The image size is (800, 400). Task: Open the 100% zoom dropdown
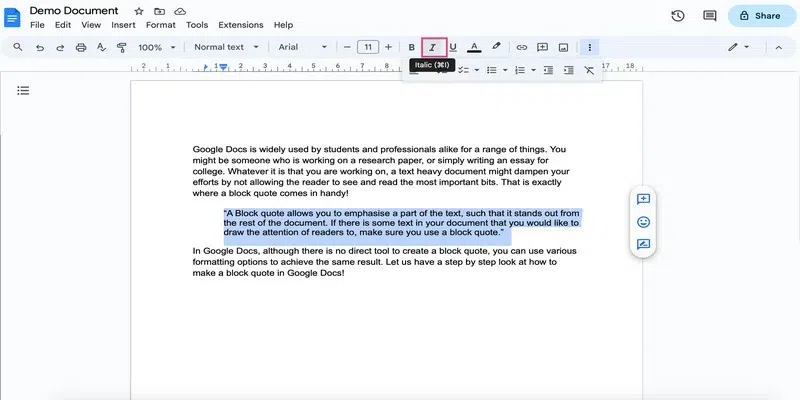pyautogui.click(x=157, y=47)
